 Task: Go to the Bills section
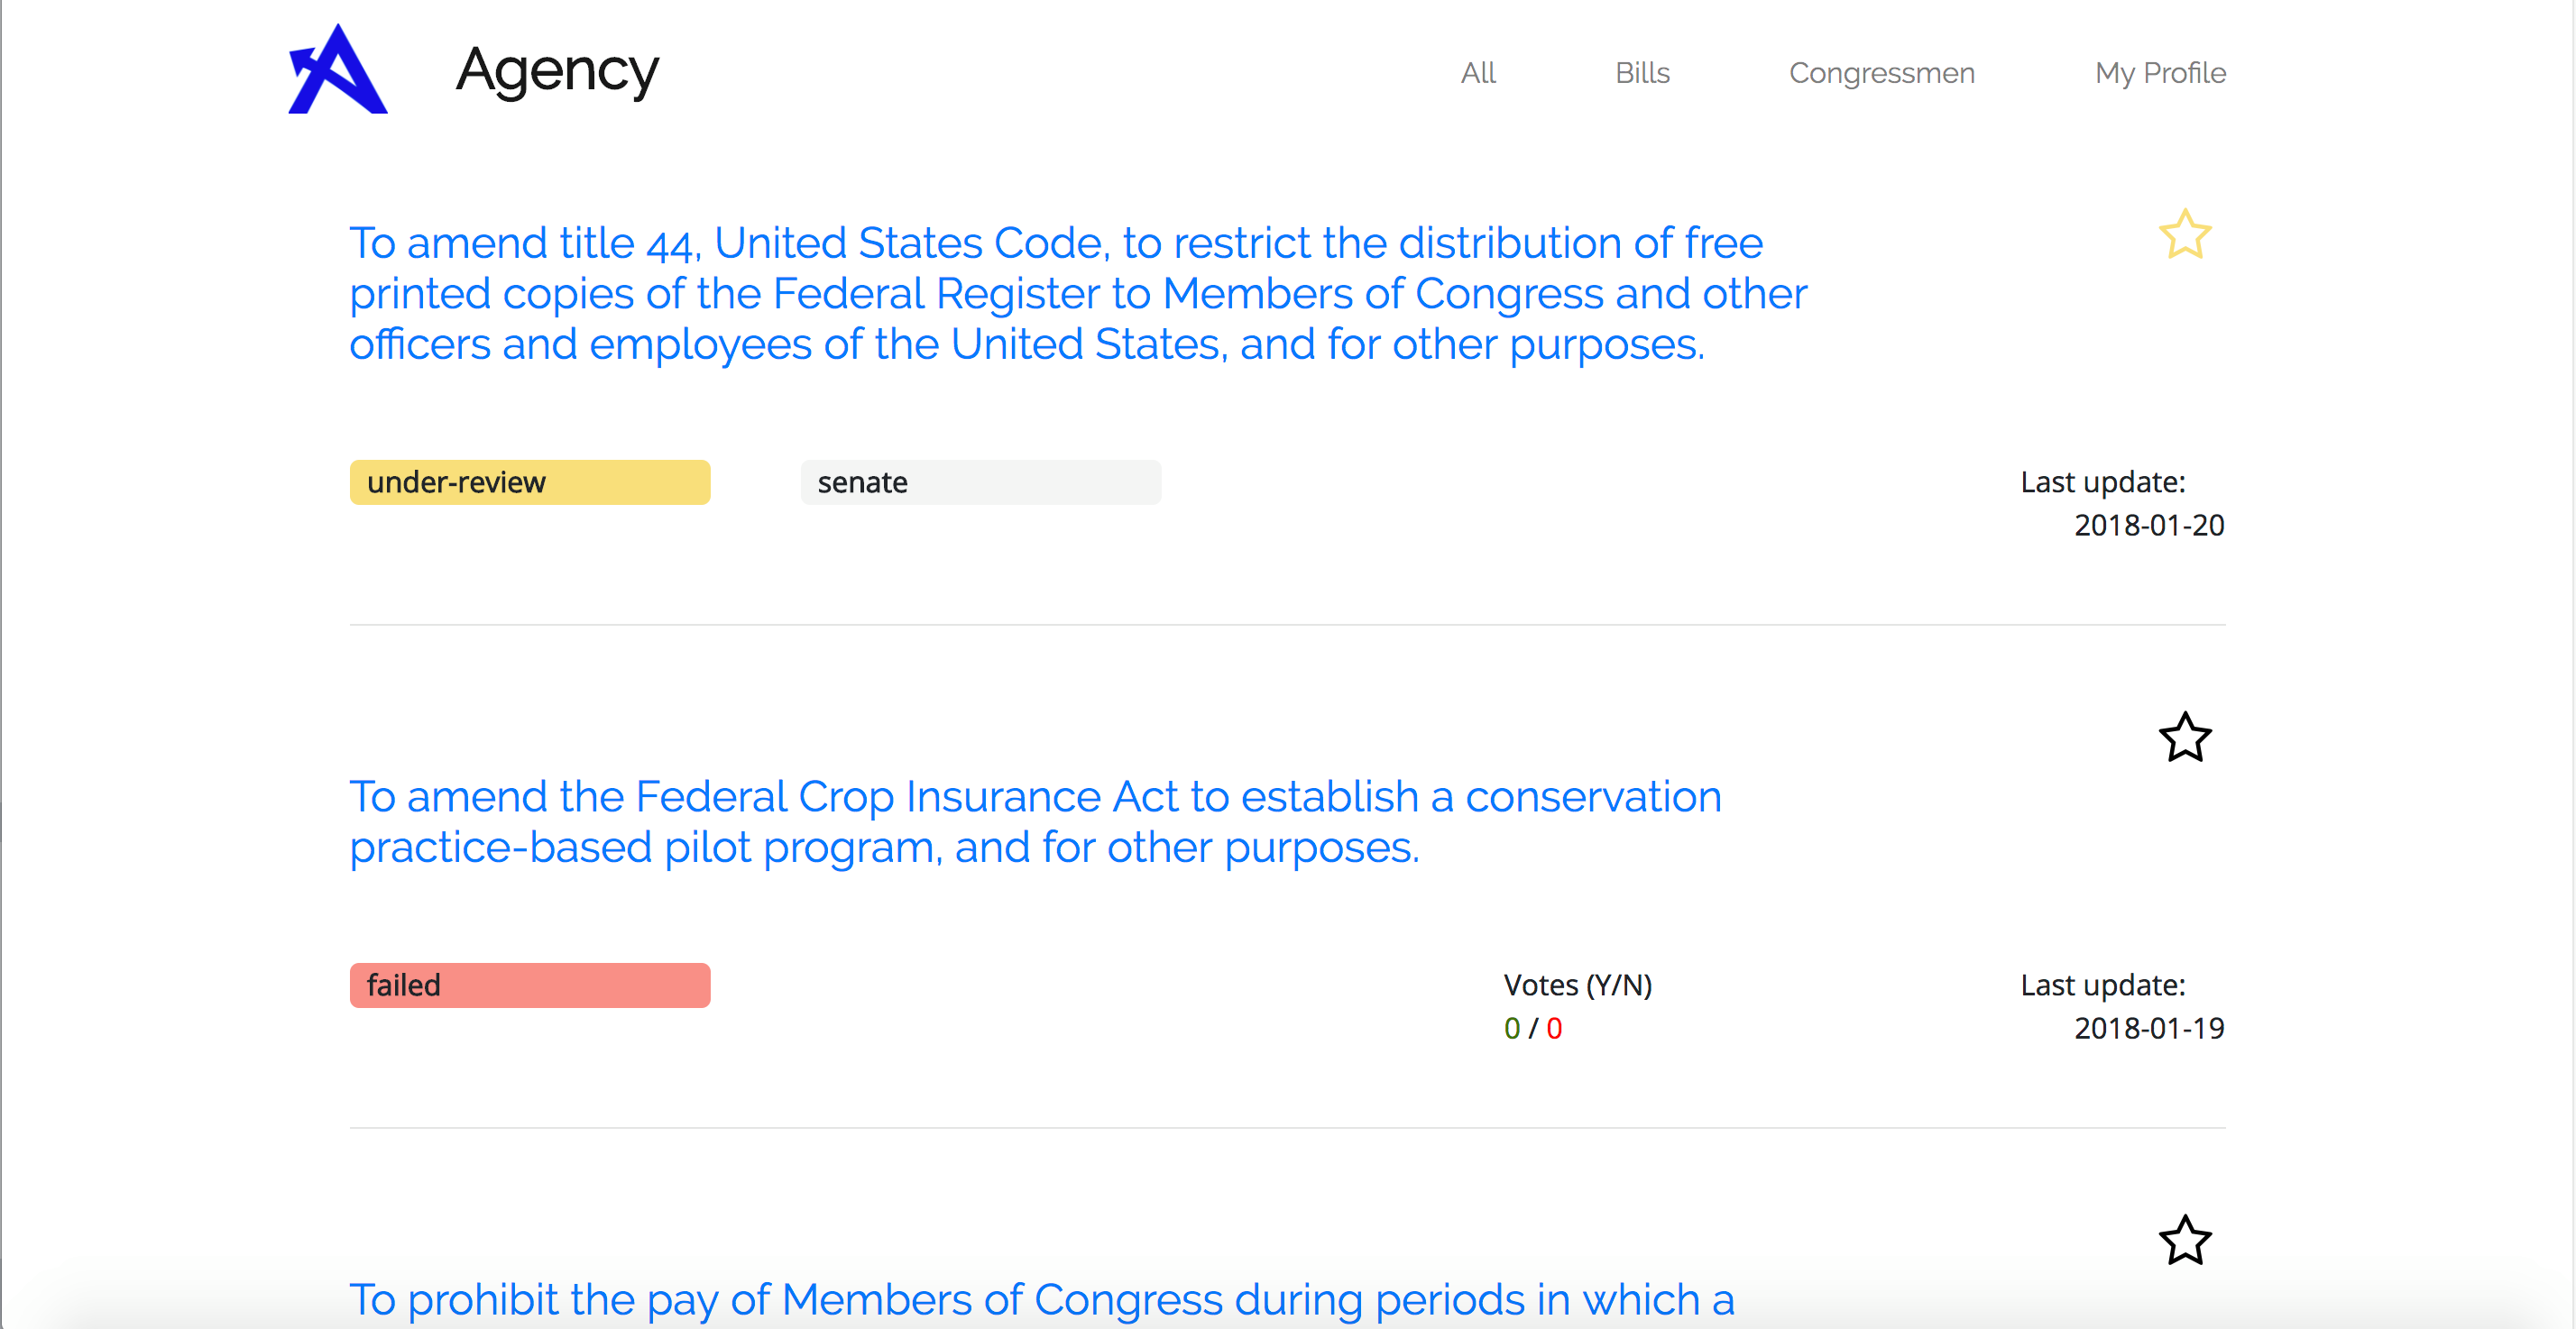pos(1642,73)
